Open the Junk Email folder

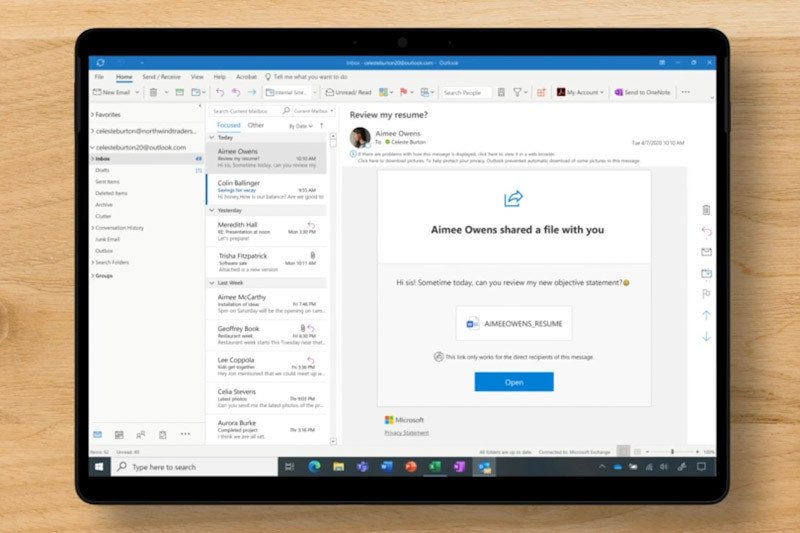click(107, 239)
